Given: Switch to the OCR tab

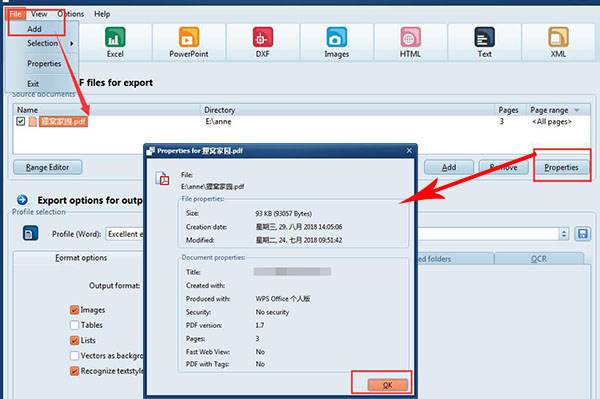Looking at the screenshot, I should click(539, 259).
